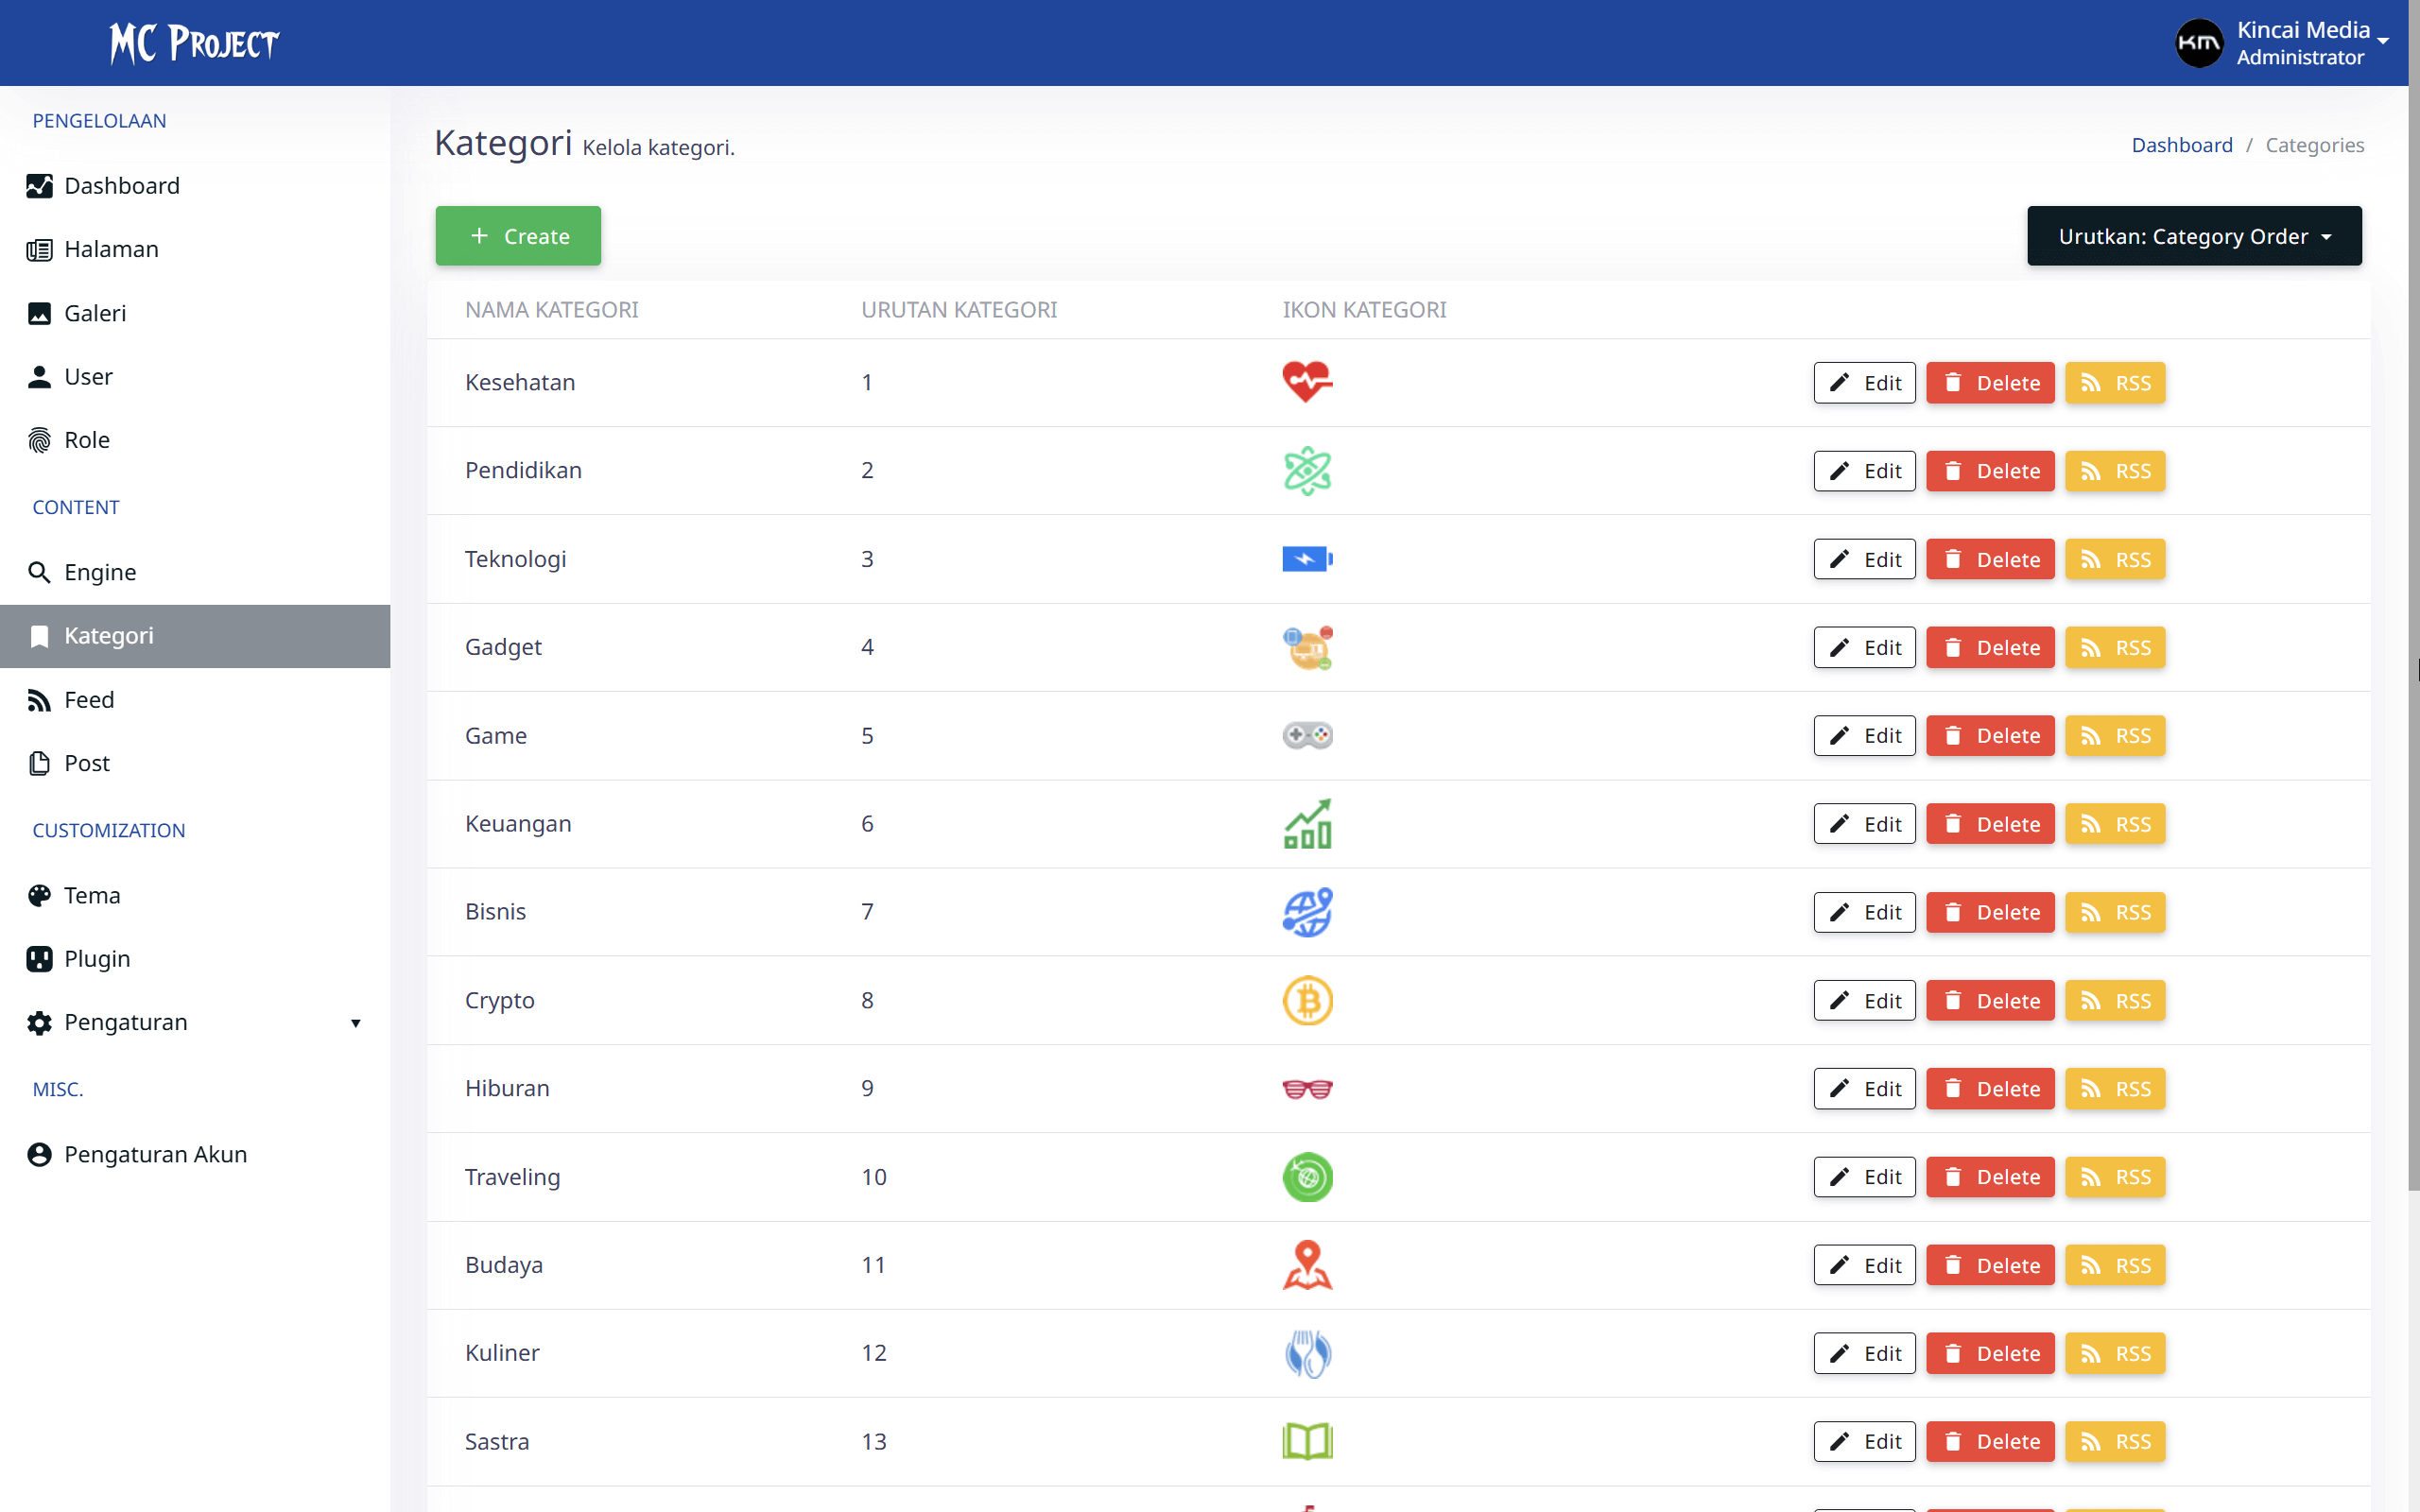Click the Role fingerprint icon
Image resolution: width=2420 pixels, height=1512 pixels.
tap(39, 440)
